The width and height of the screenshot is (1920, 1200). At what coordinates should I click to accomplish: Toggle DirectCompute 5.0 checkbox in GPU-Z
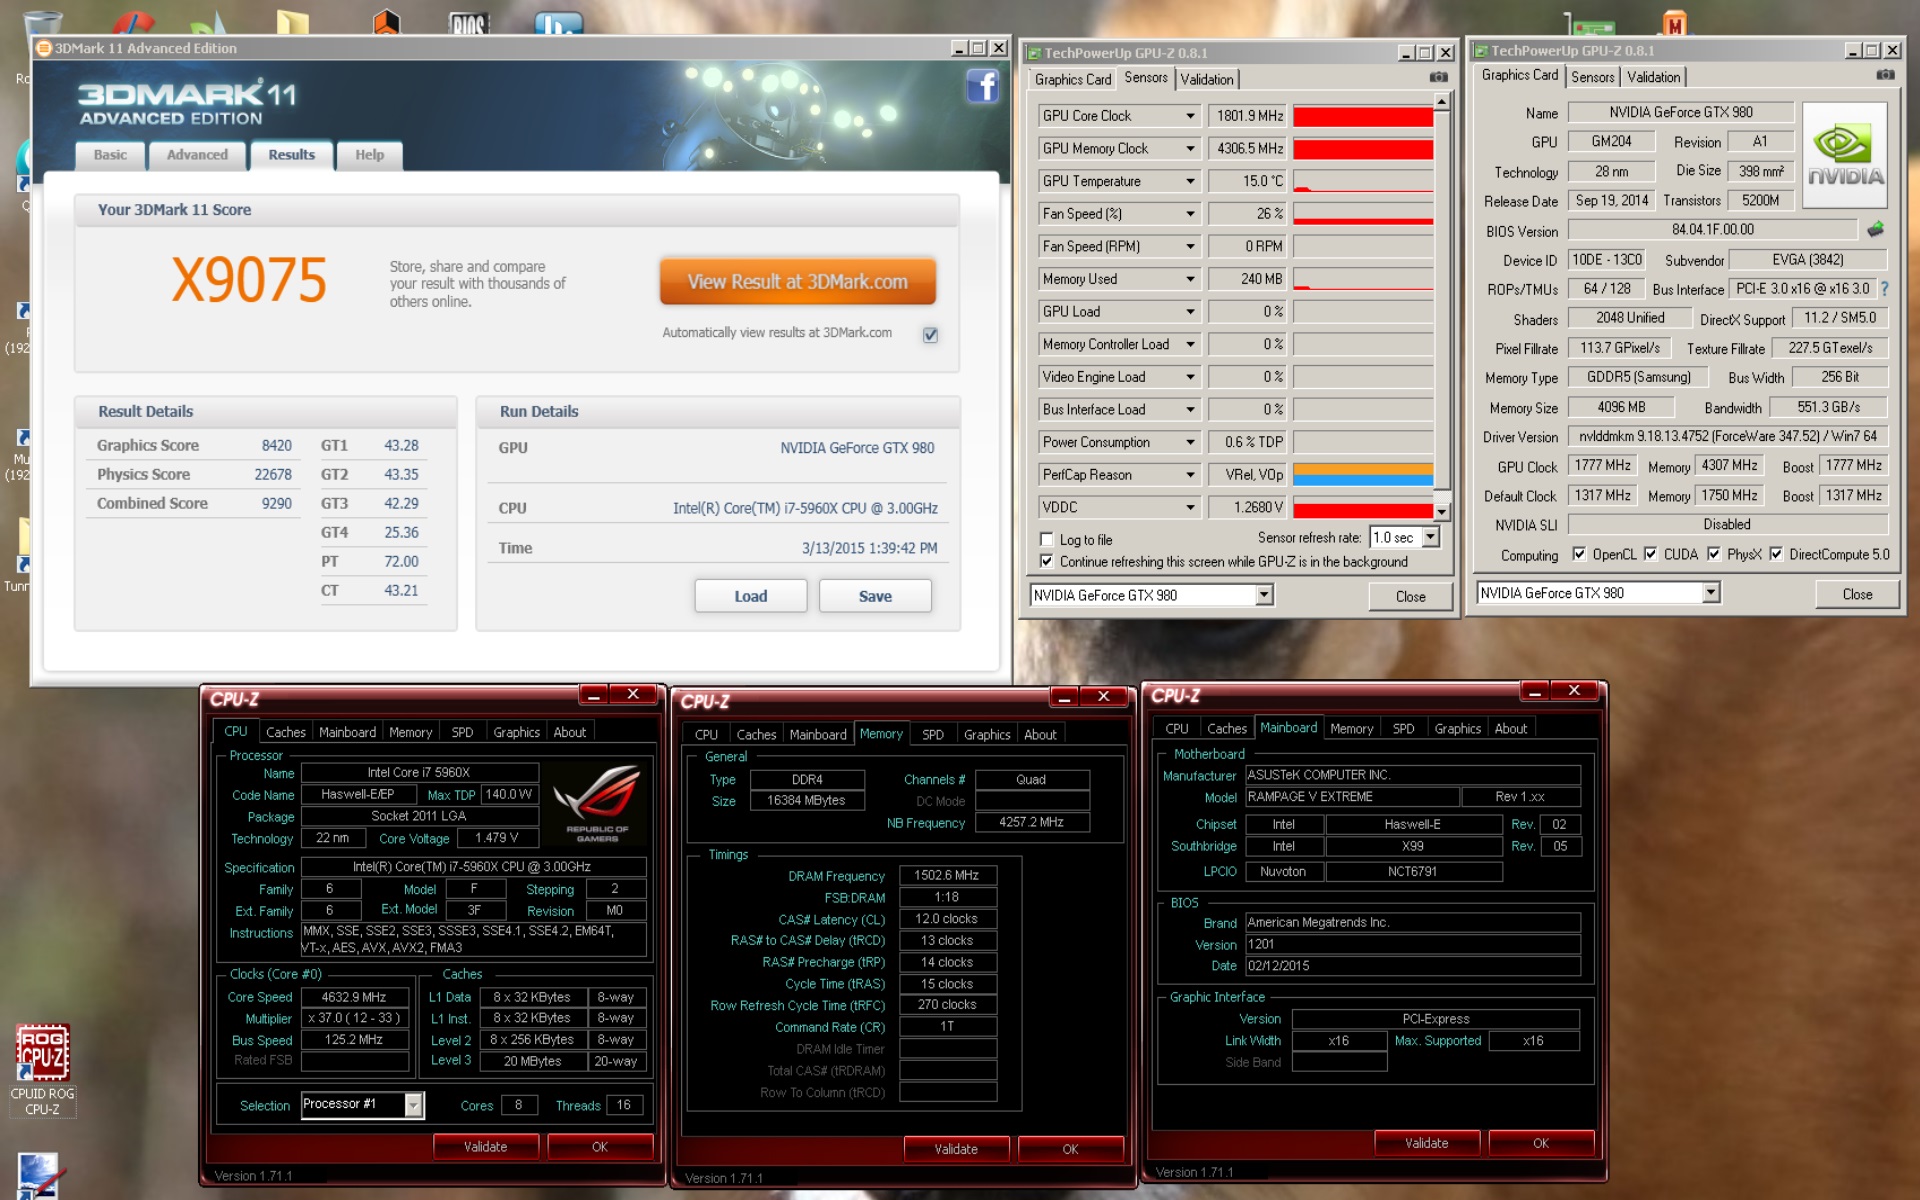click(1776, 554)
